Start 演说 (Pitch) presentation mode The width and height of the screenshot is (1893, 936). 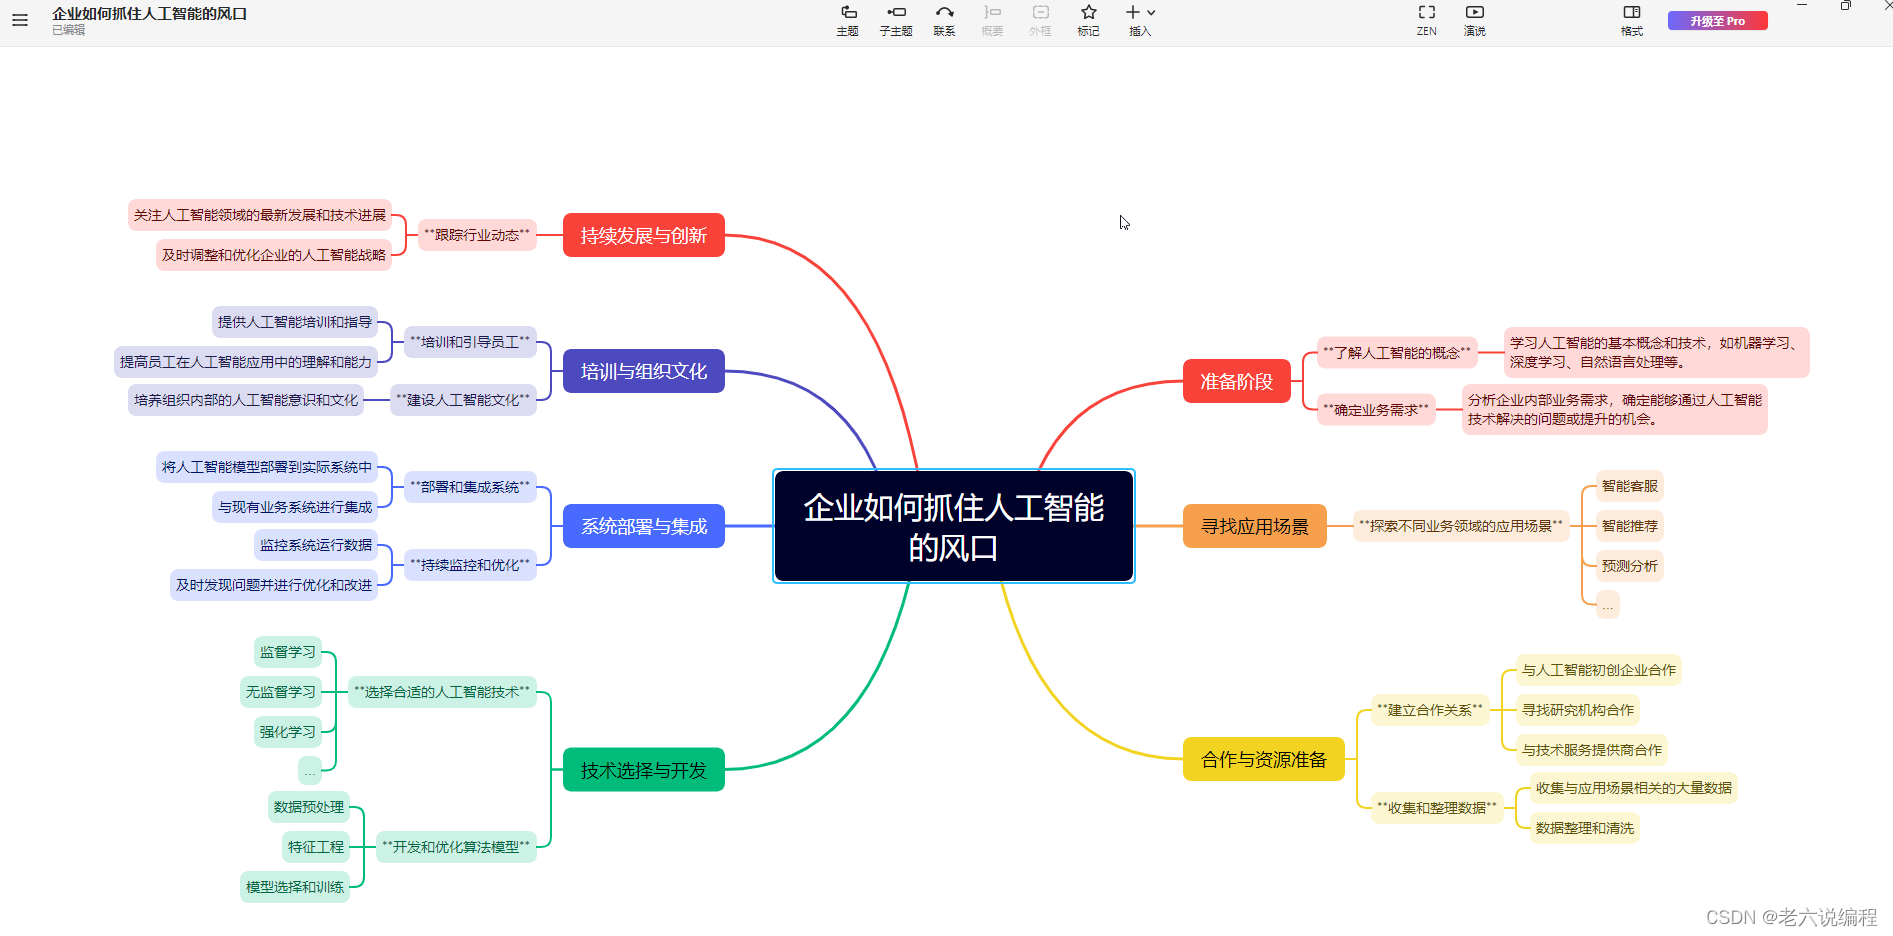pos(1475,20)
